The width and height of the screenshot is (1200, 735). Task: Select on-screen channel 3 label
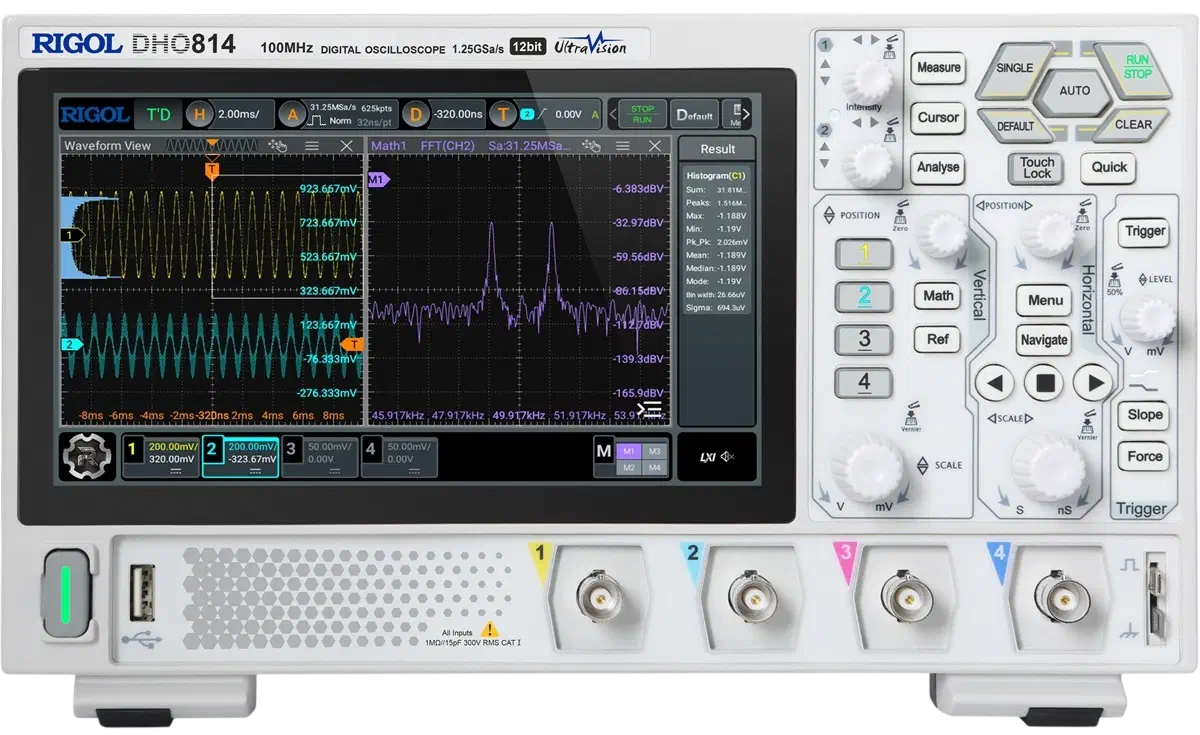319,456
